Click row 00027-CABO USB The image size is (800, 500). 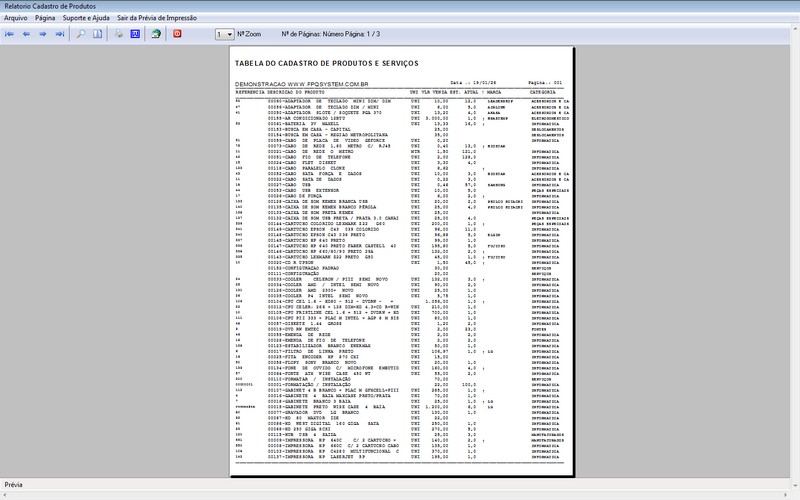pos(402,185)
